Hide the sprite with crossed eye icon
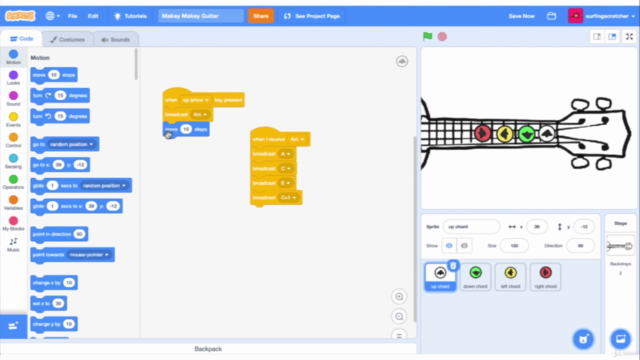 point(464,246)
